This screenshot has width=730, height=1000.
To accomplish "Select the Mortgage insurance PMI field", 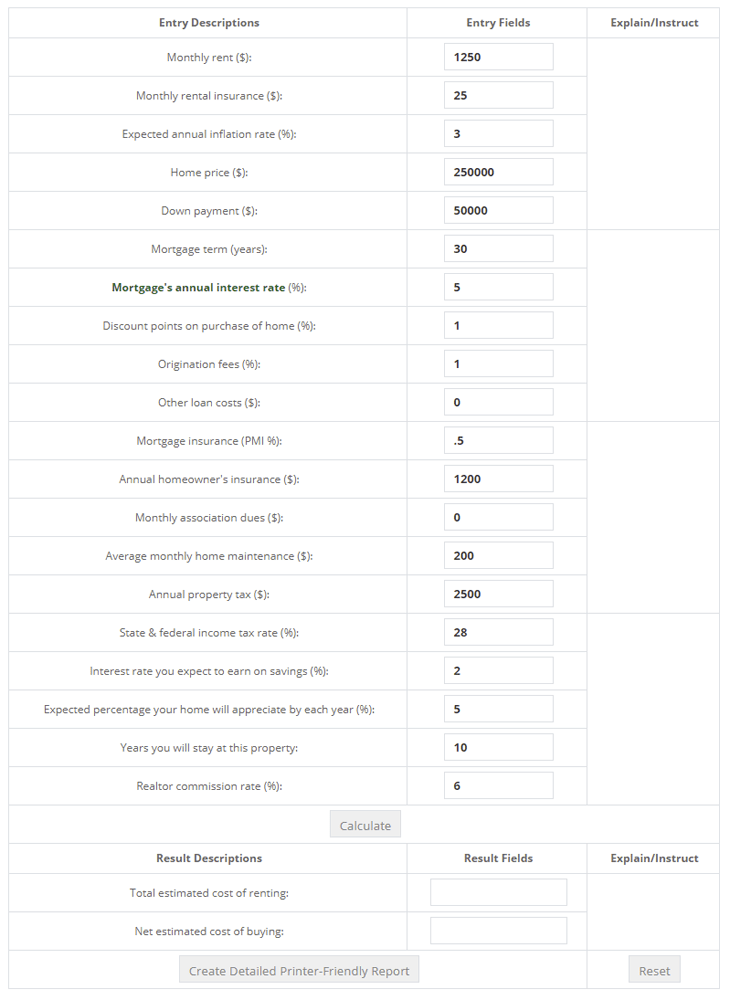I will pos(498,439).
